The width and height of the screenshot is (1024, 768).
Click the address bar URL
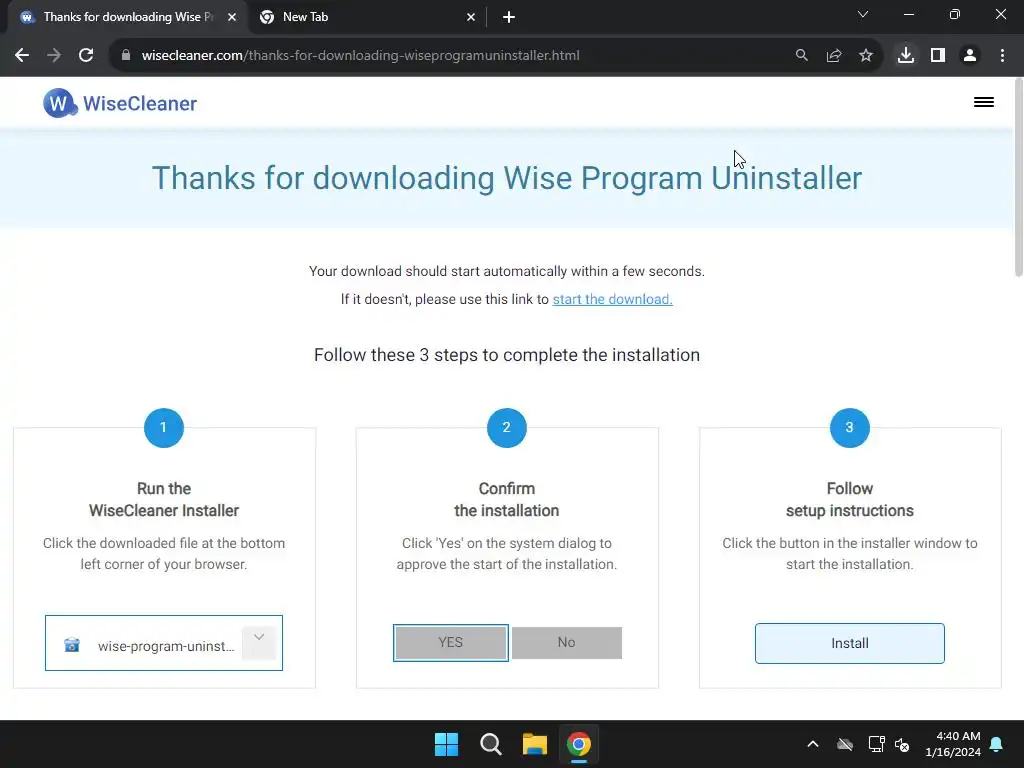point(360,56)
